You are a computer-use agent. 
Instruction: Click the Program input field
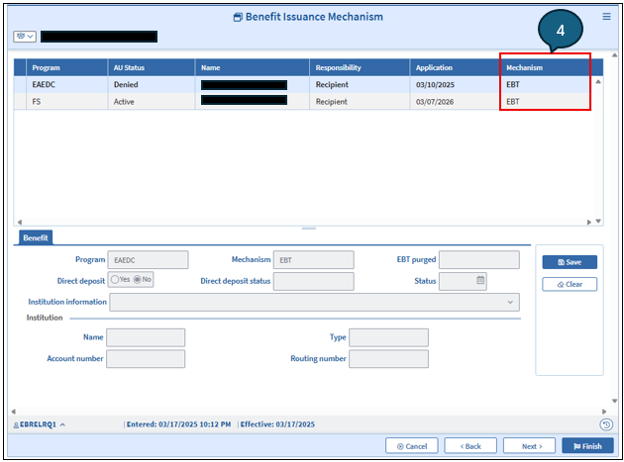click(148, 260)
